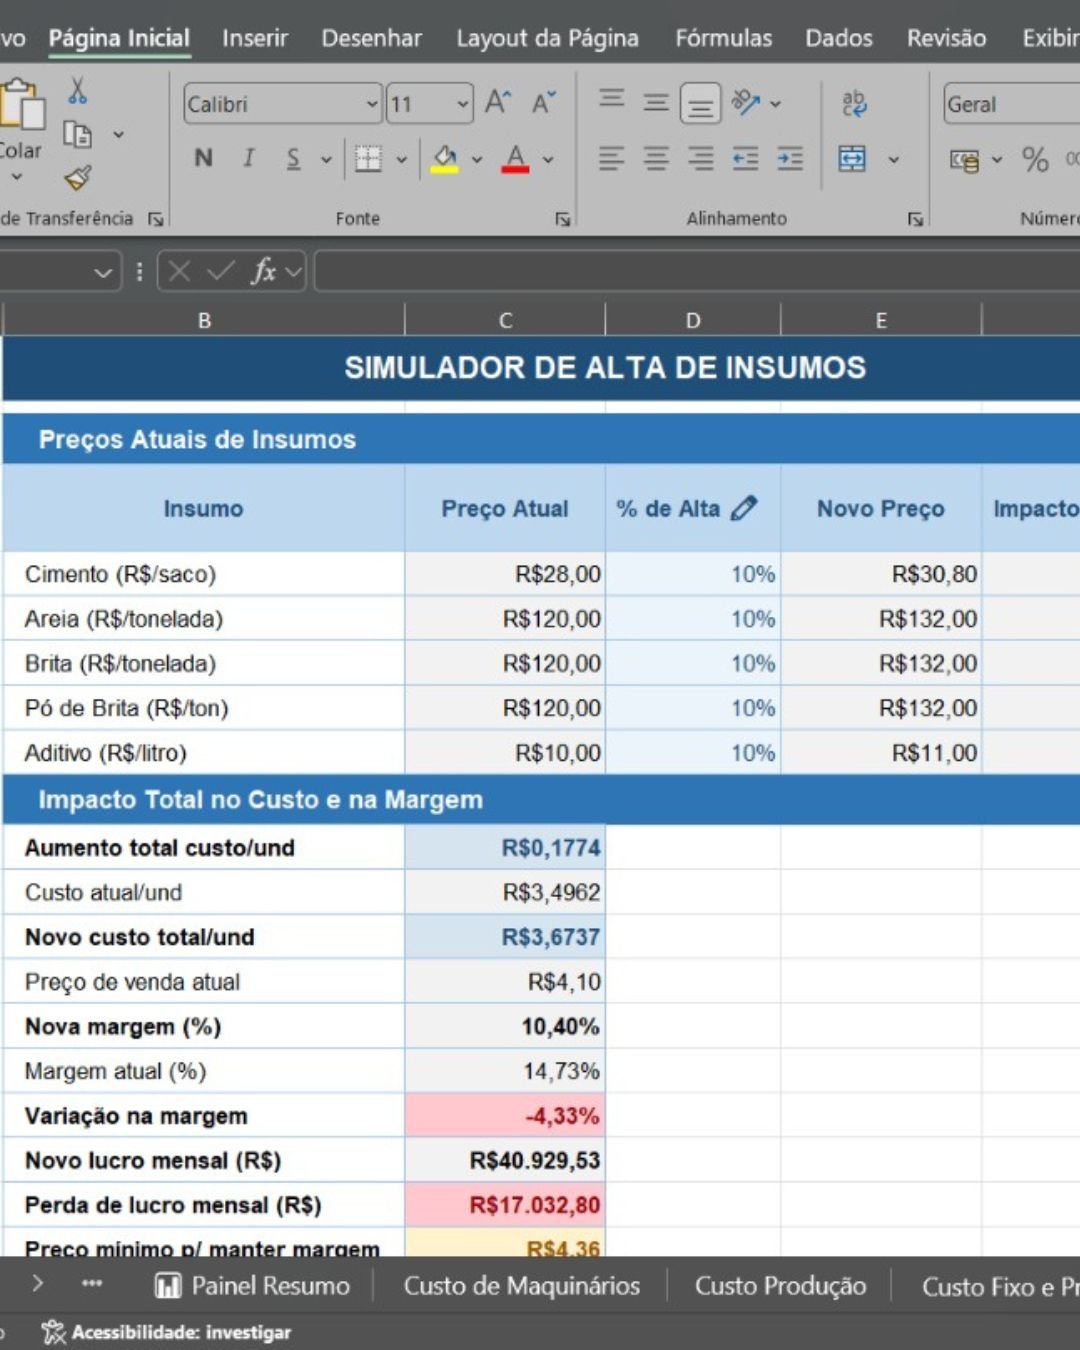This screenshot has width=1080, height=1350.
Task: Click the Accounting number format icon
Action: tap(964, 160)
